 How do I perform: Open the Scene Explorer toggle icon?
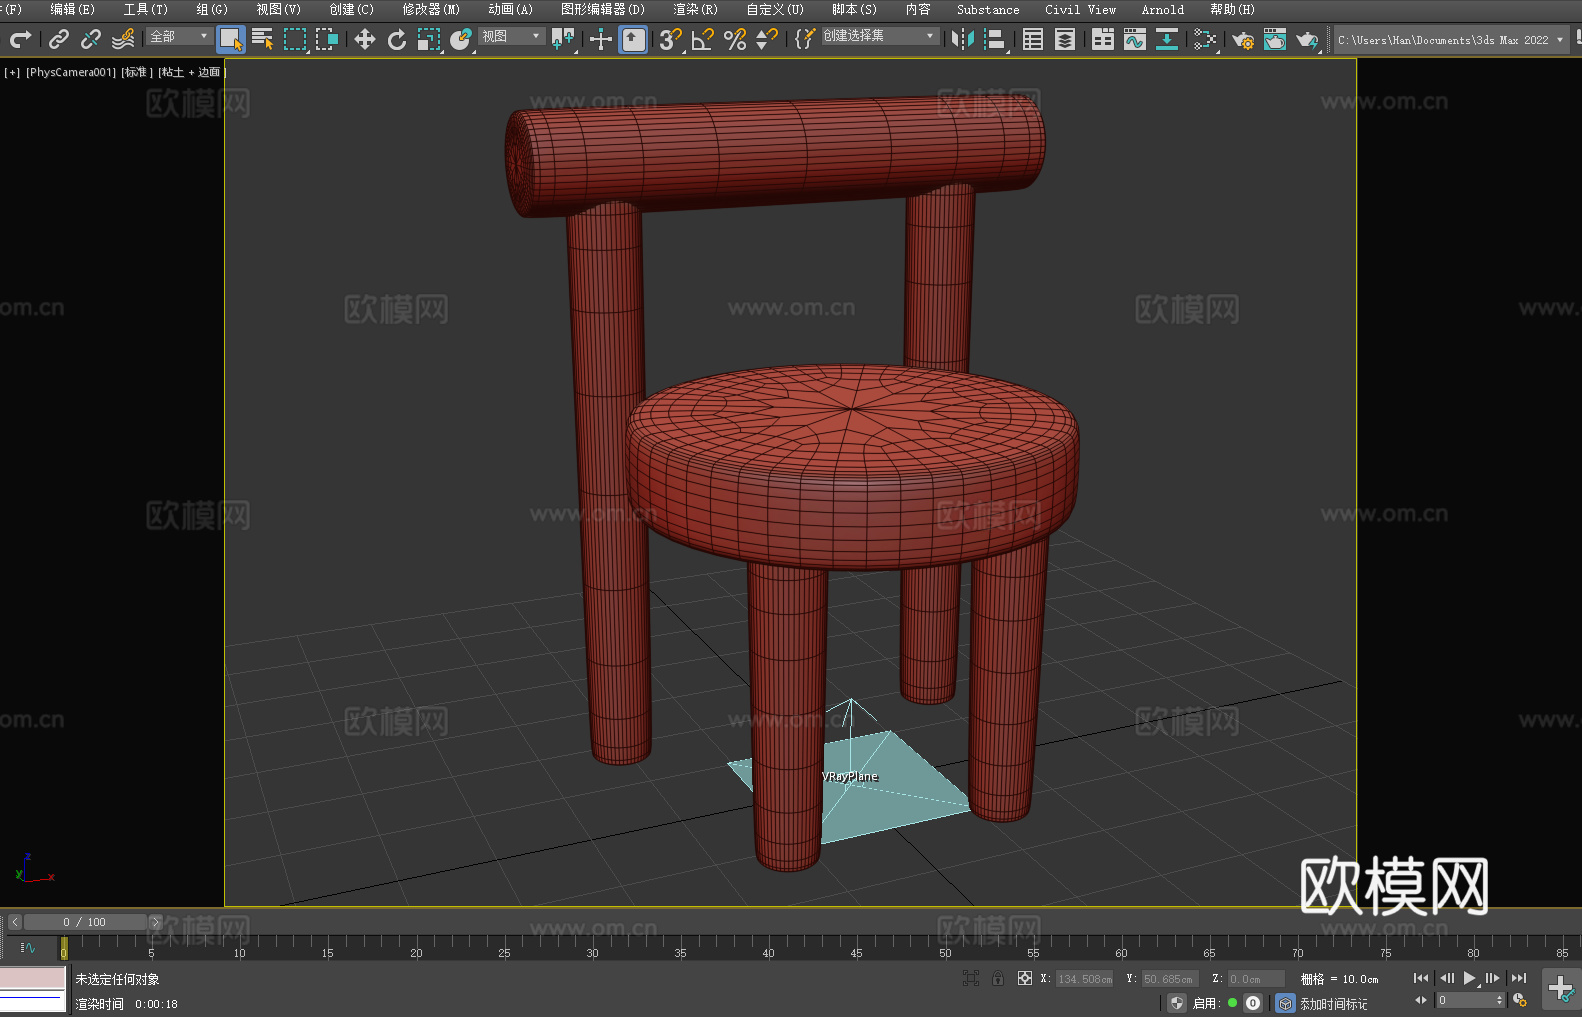click(1033, 40)
